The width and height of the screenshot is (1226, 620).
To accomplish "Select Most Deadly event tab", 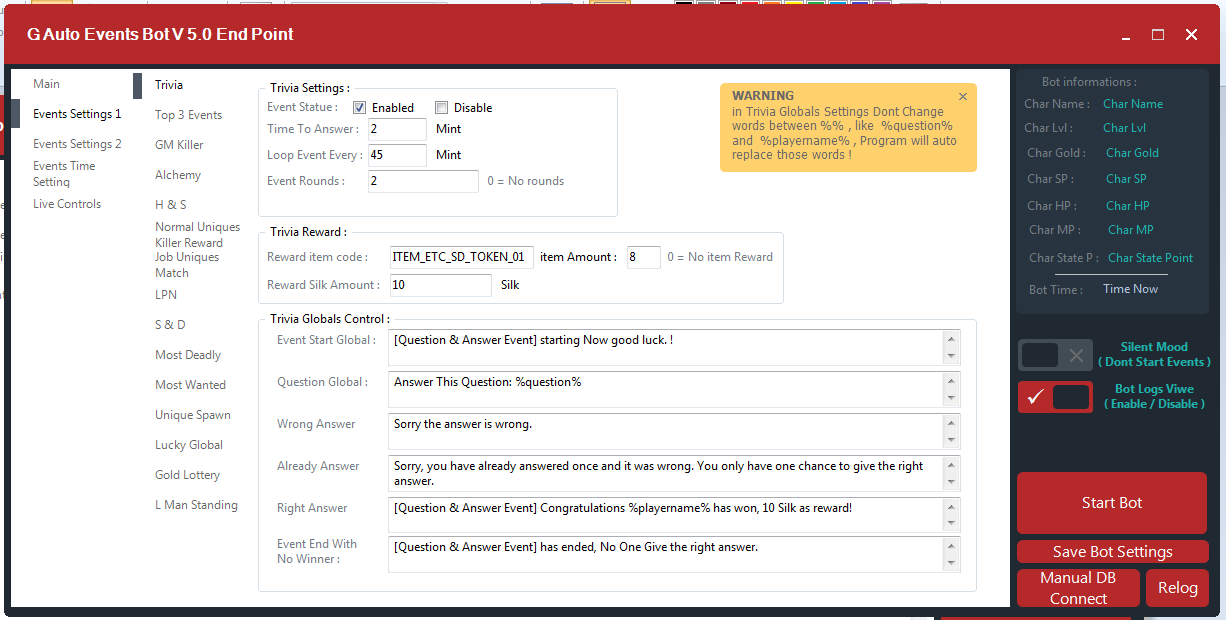I will (188, 355).
